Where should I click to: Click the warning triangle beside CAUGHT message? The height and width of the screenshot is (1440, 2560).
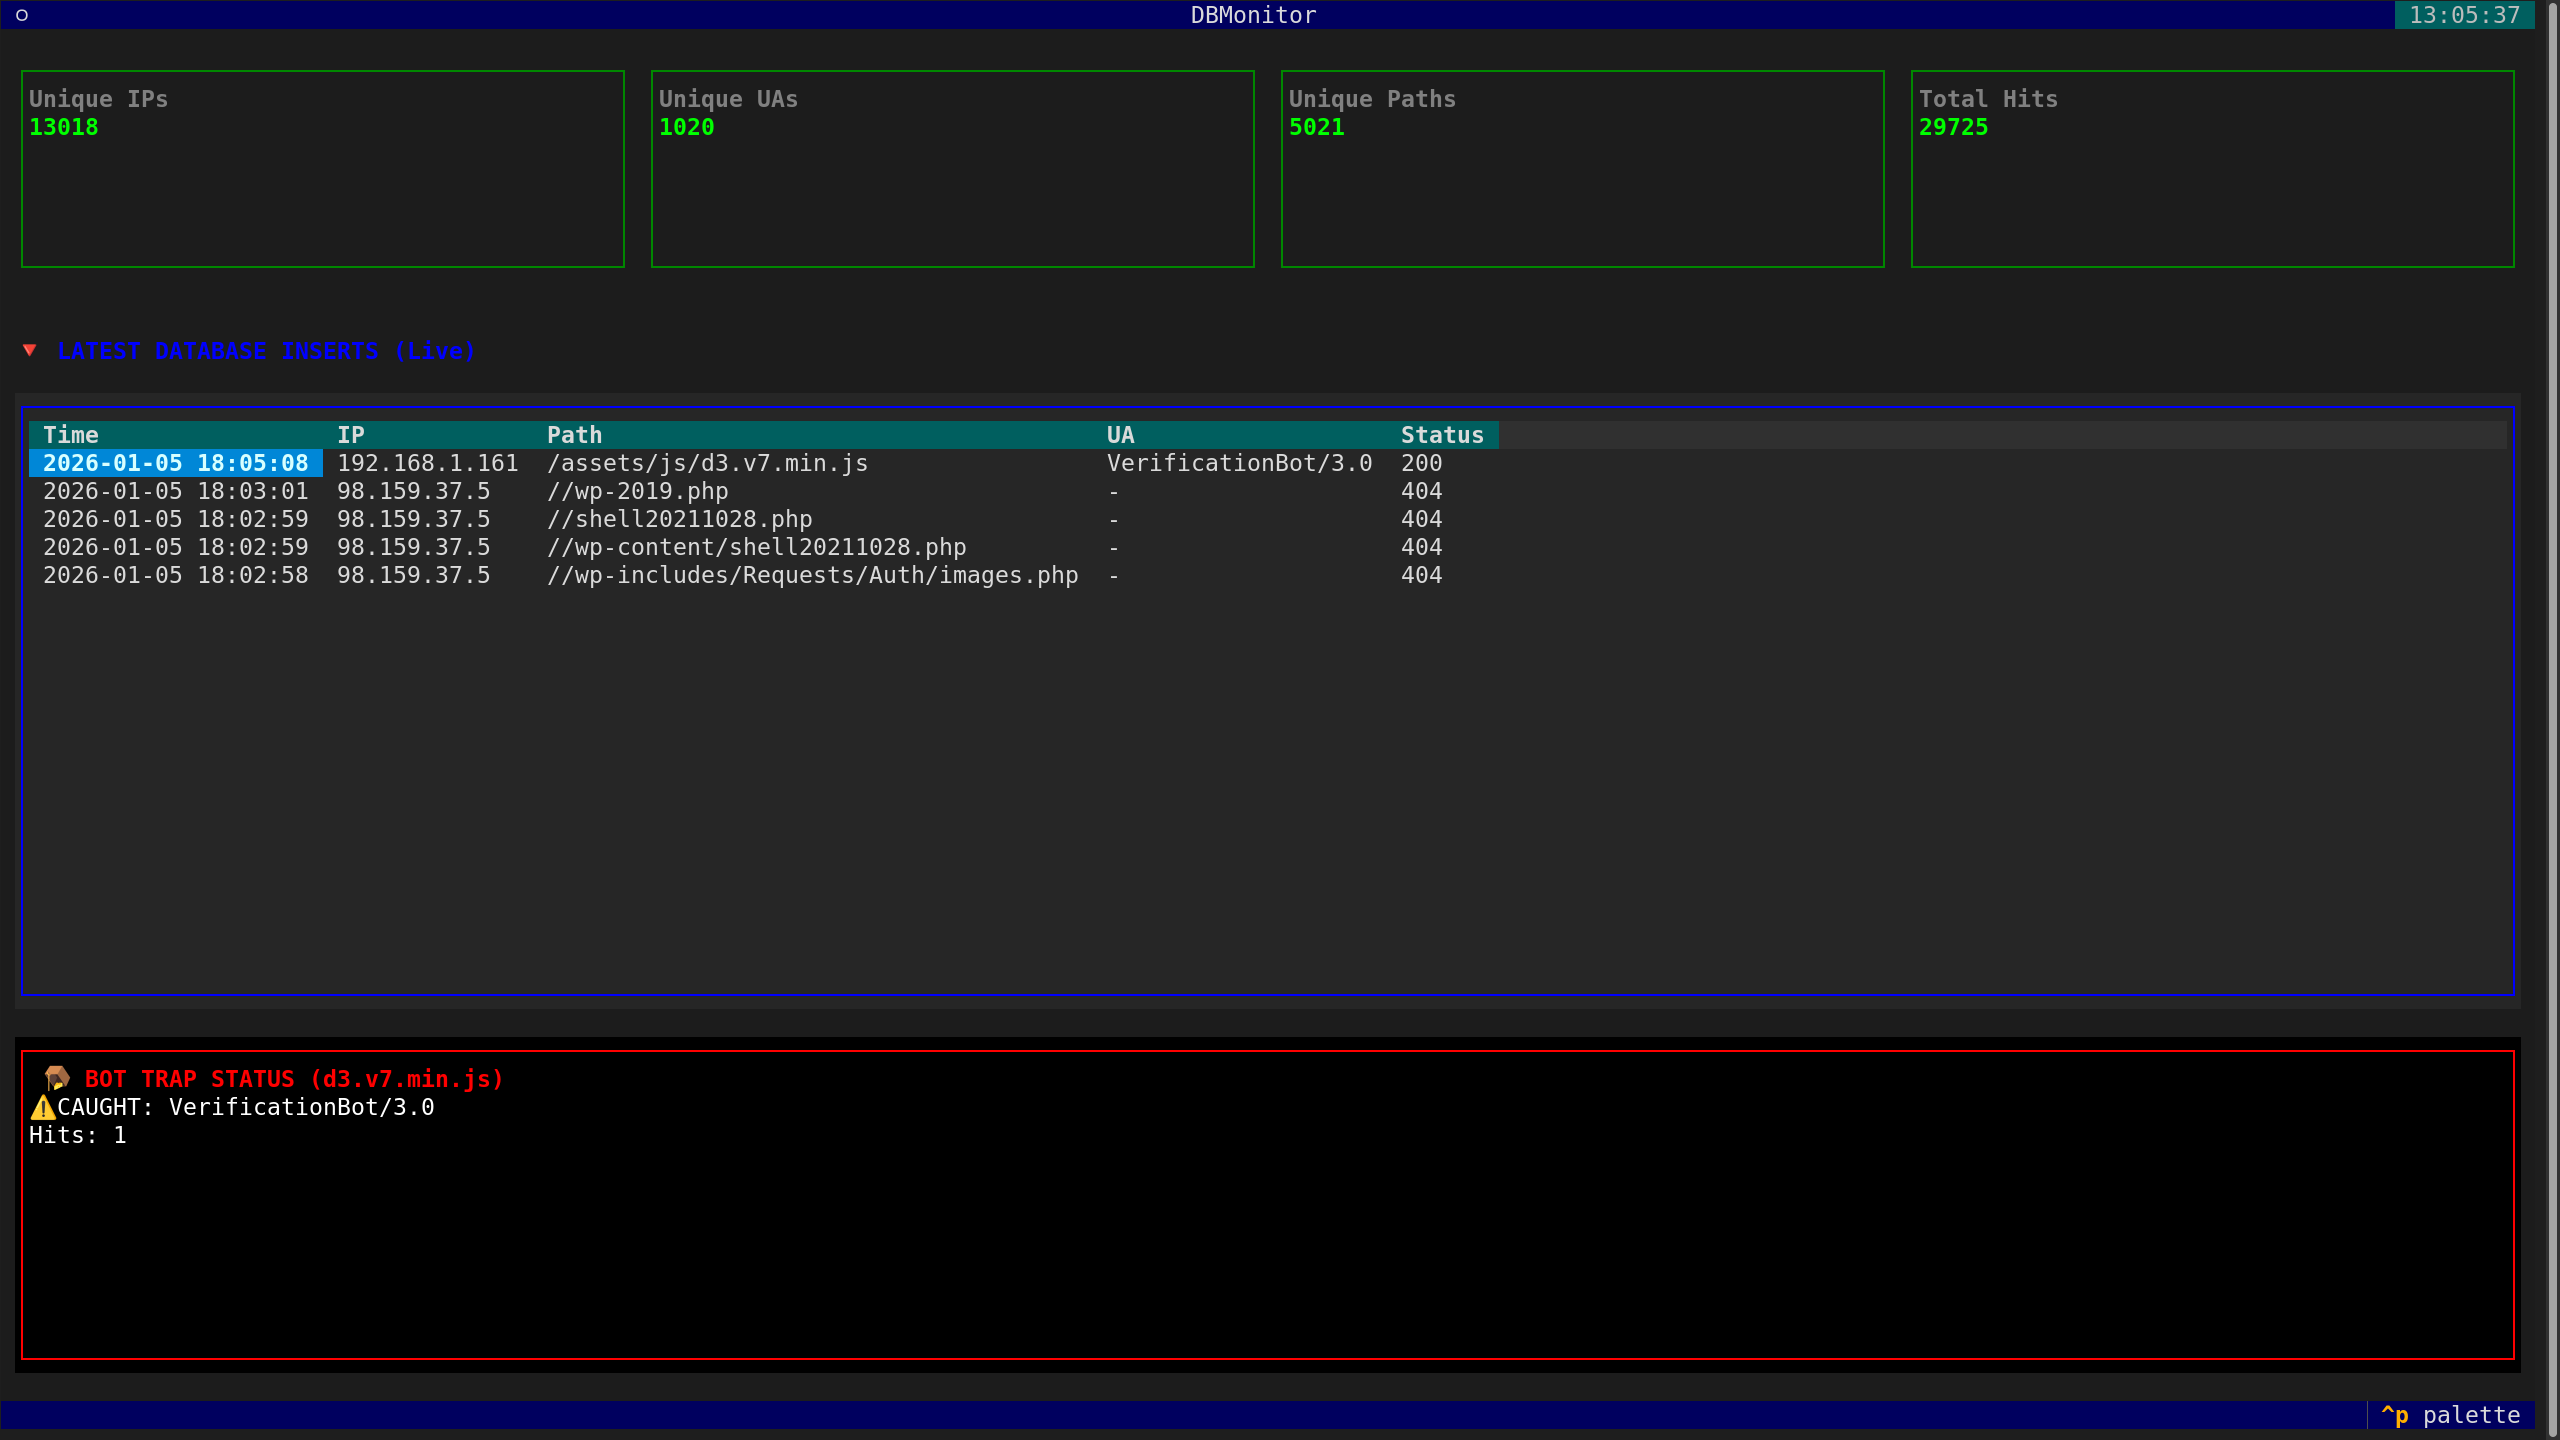coord(41,1107)
